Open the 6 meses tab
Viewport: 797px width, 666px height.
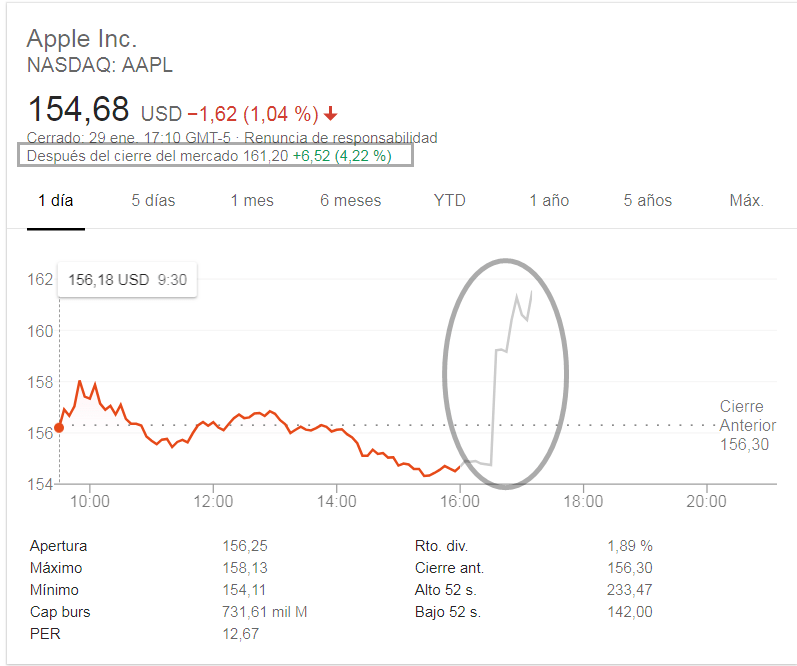click(350, 200)
